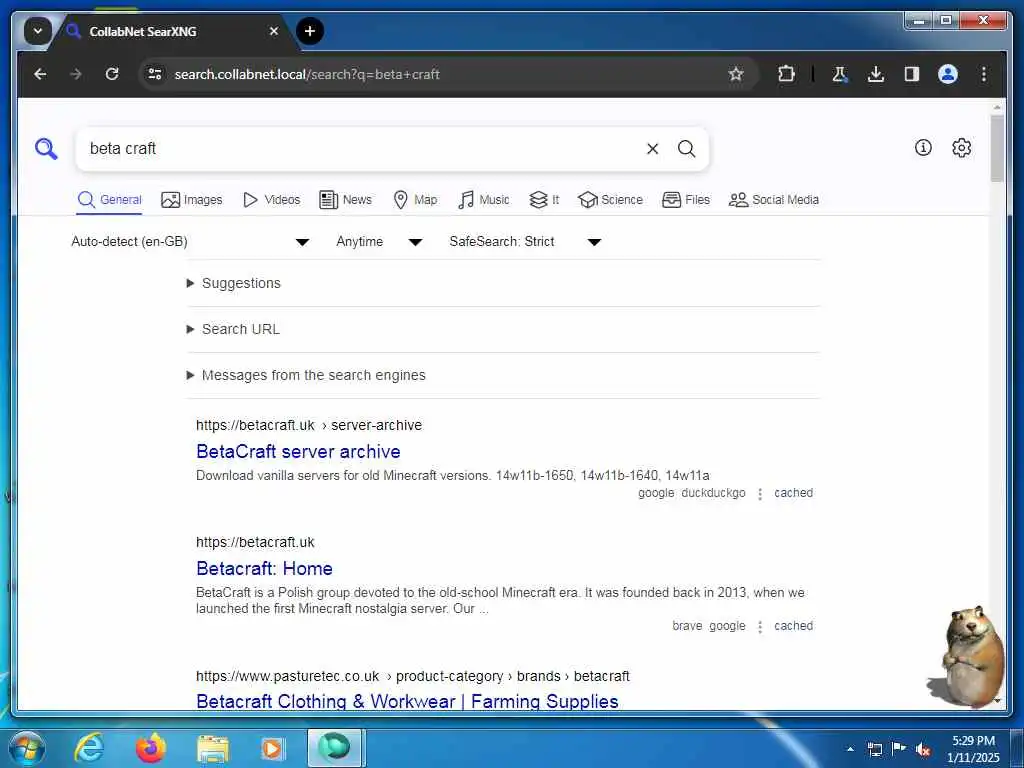
Task: Switch to the Science category
Action: coord(610,200)
